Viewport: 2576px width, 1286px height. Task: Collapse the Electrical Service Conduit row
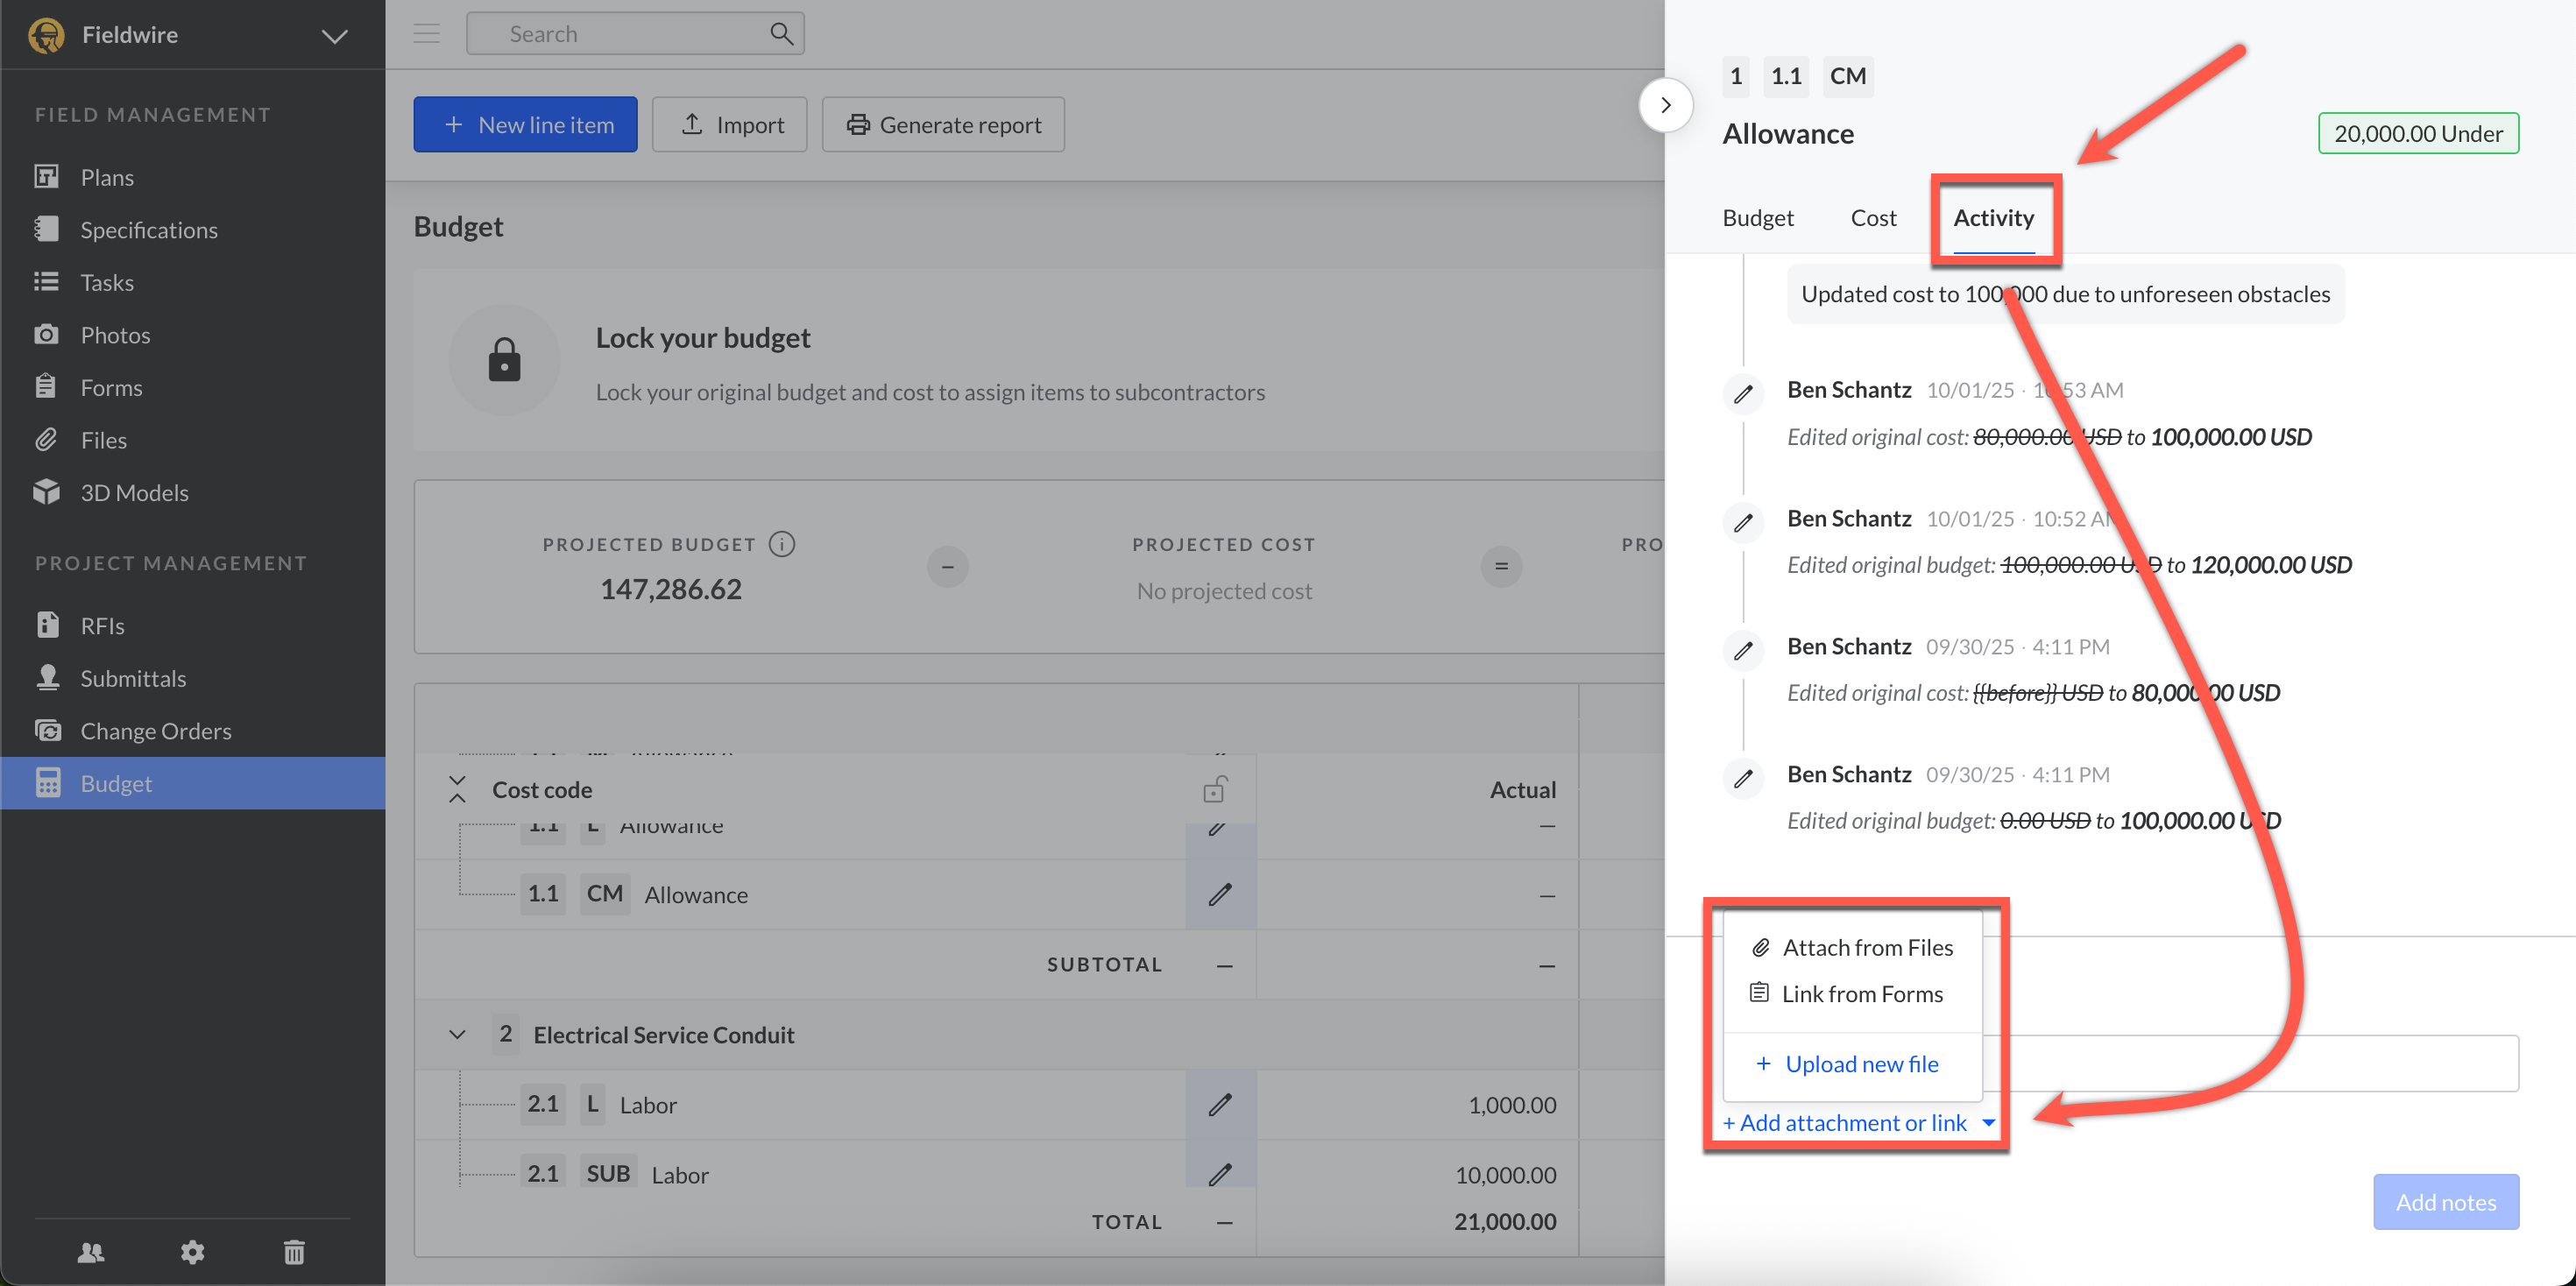(457, 1034)
